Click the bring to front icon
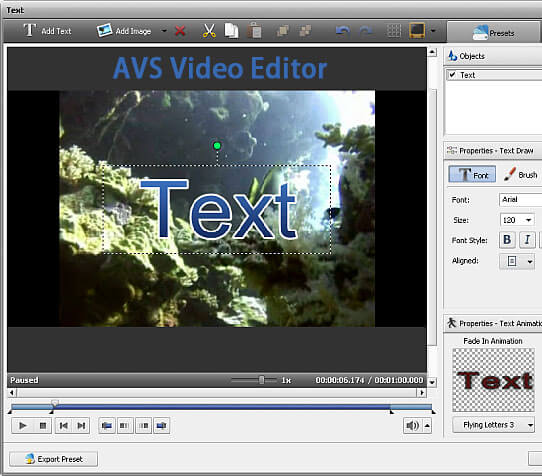Screen dimensions: 542x476 click(x=282, y=31)
